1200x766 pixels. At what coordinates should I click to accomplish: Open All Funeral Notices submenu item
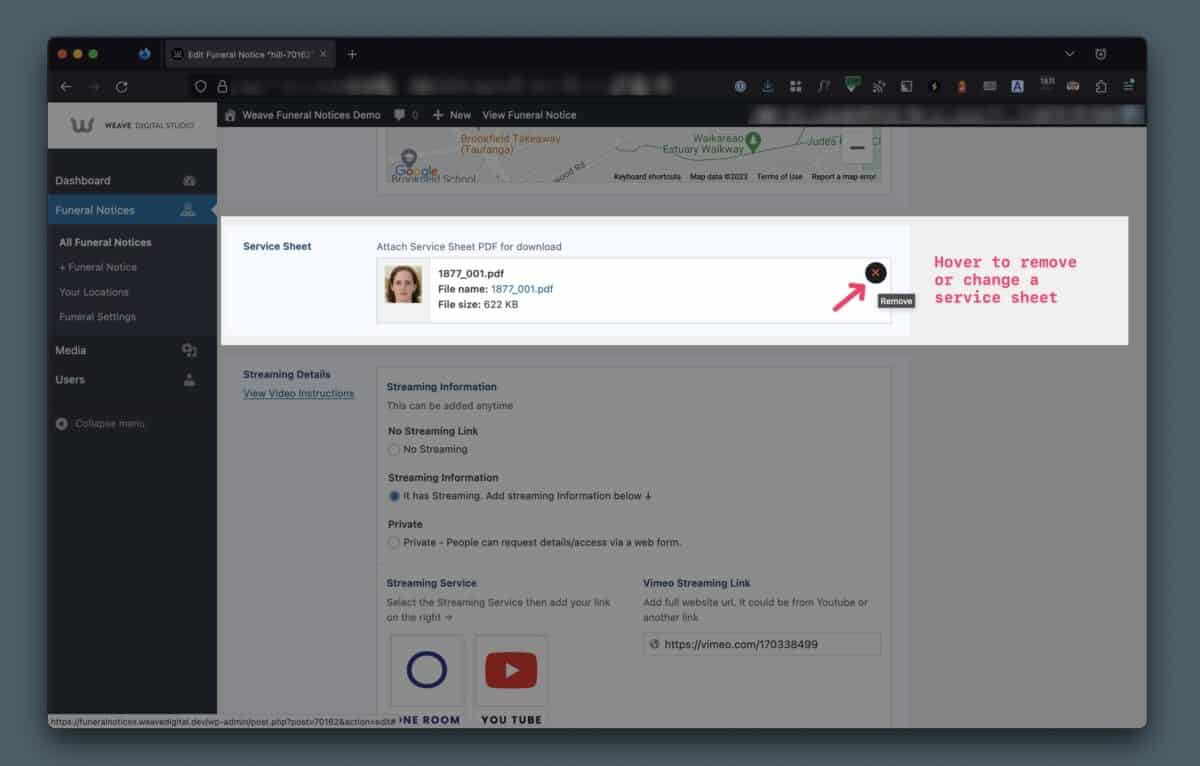click(105, 242)
